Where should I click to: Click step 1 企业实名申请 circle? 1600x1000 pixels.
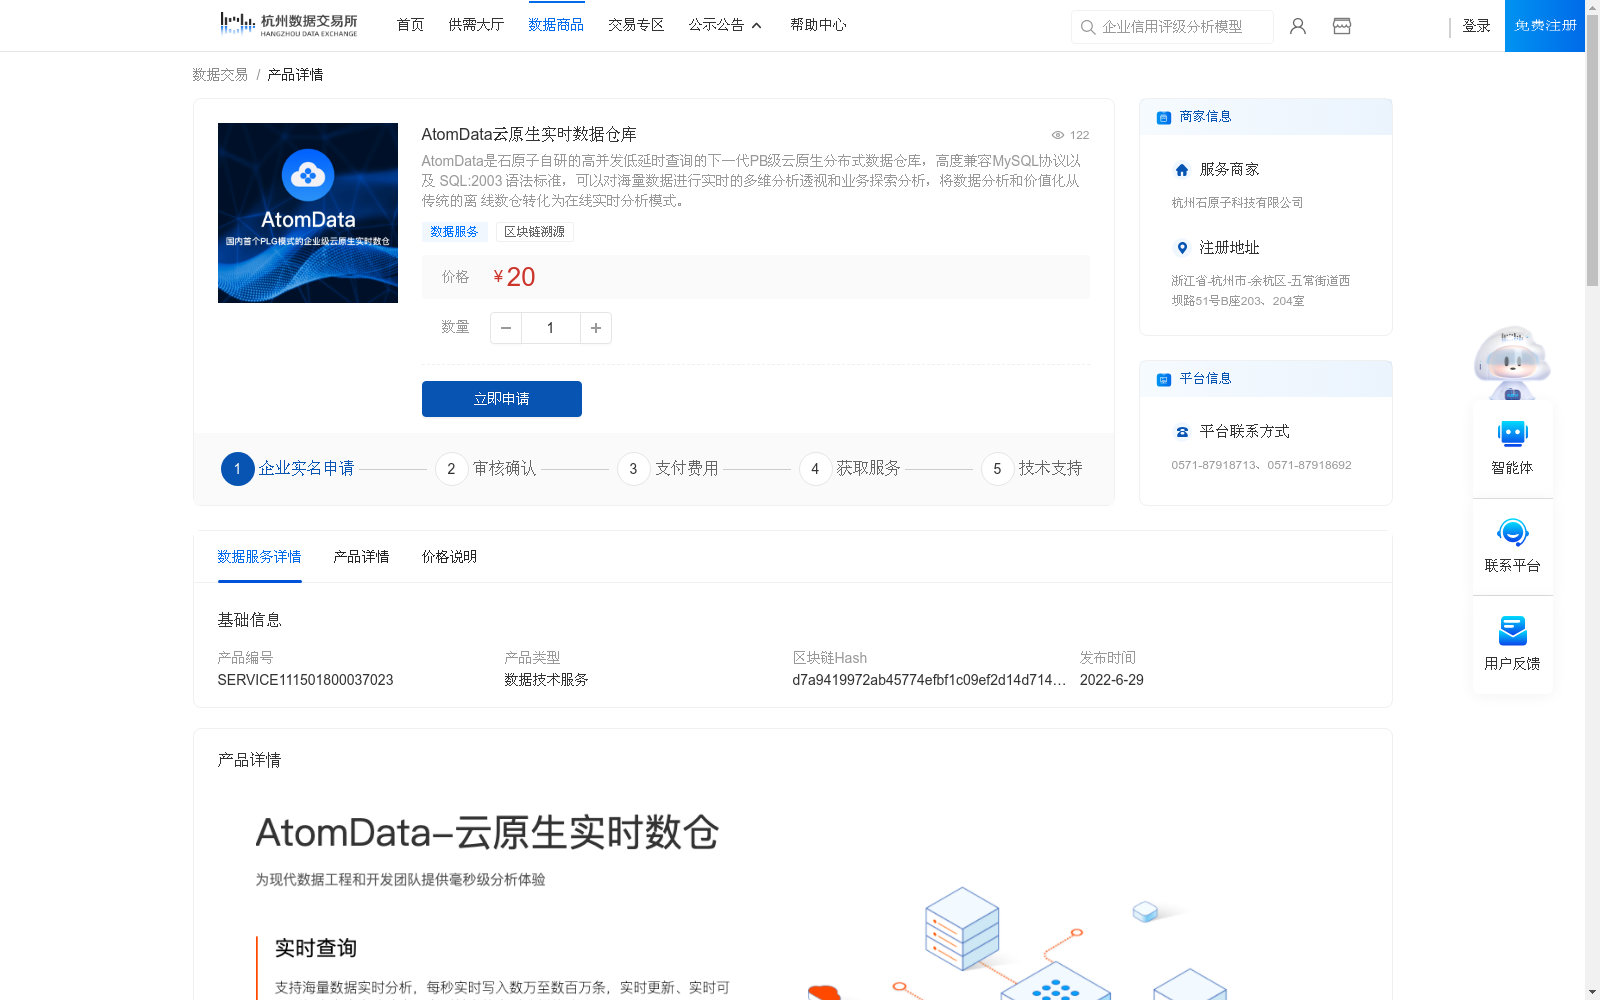click(x=237, y=469)
